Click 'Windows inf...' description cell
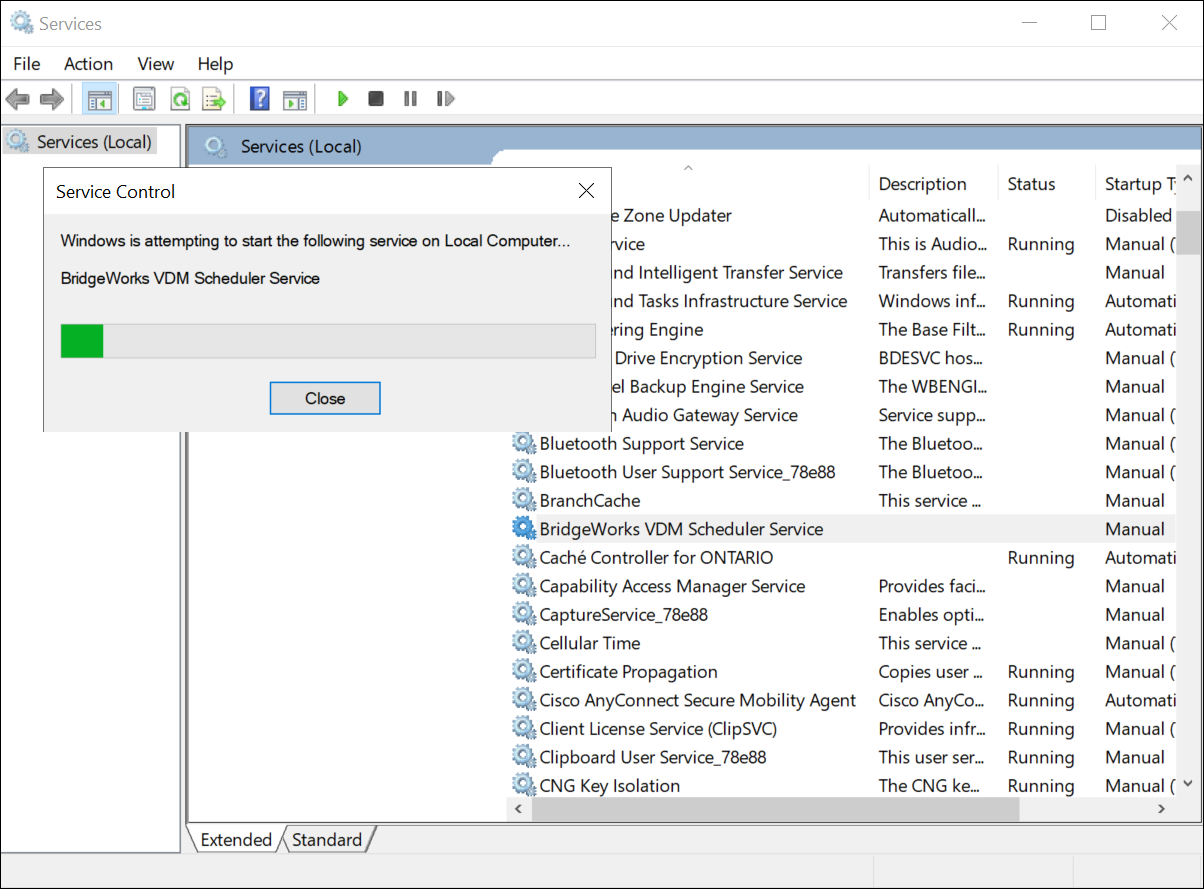Screen dimensions: 1204x889 [x=931, y=301]
